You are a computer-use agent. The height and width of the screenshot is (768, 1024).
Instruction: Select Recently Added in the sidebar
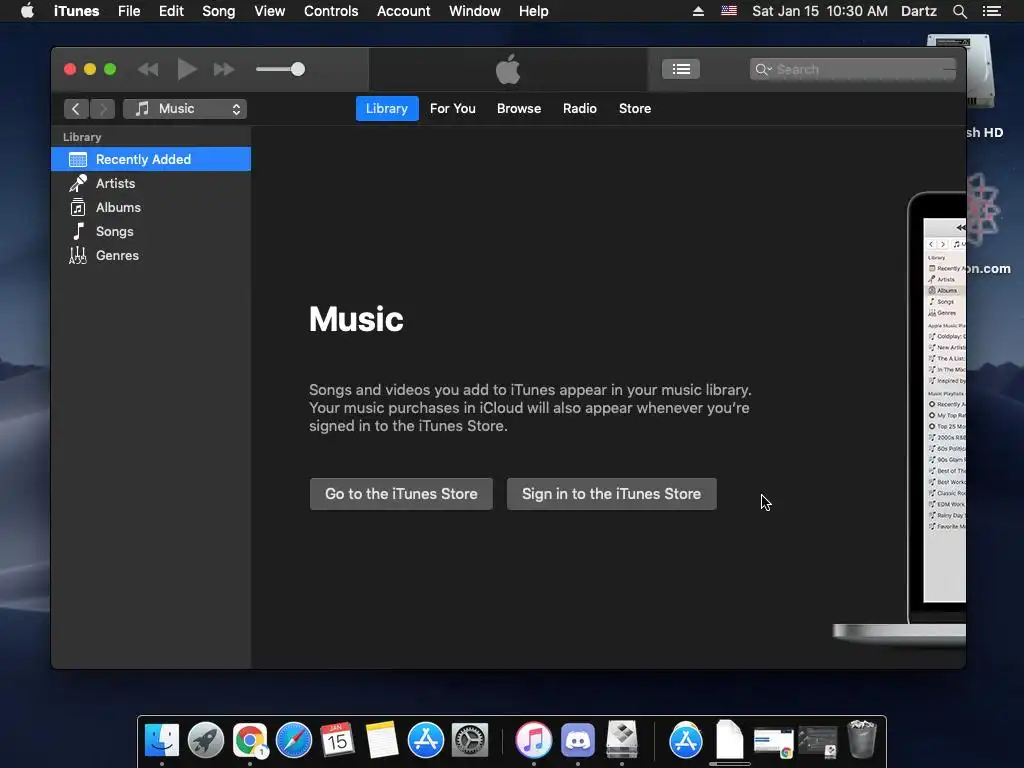(151, 159)
